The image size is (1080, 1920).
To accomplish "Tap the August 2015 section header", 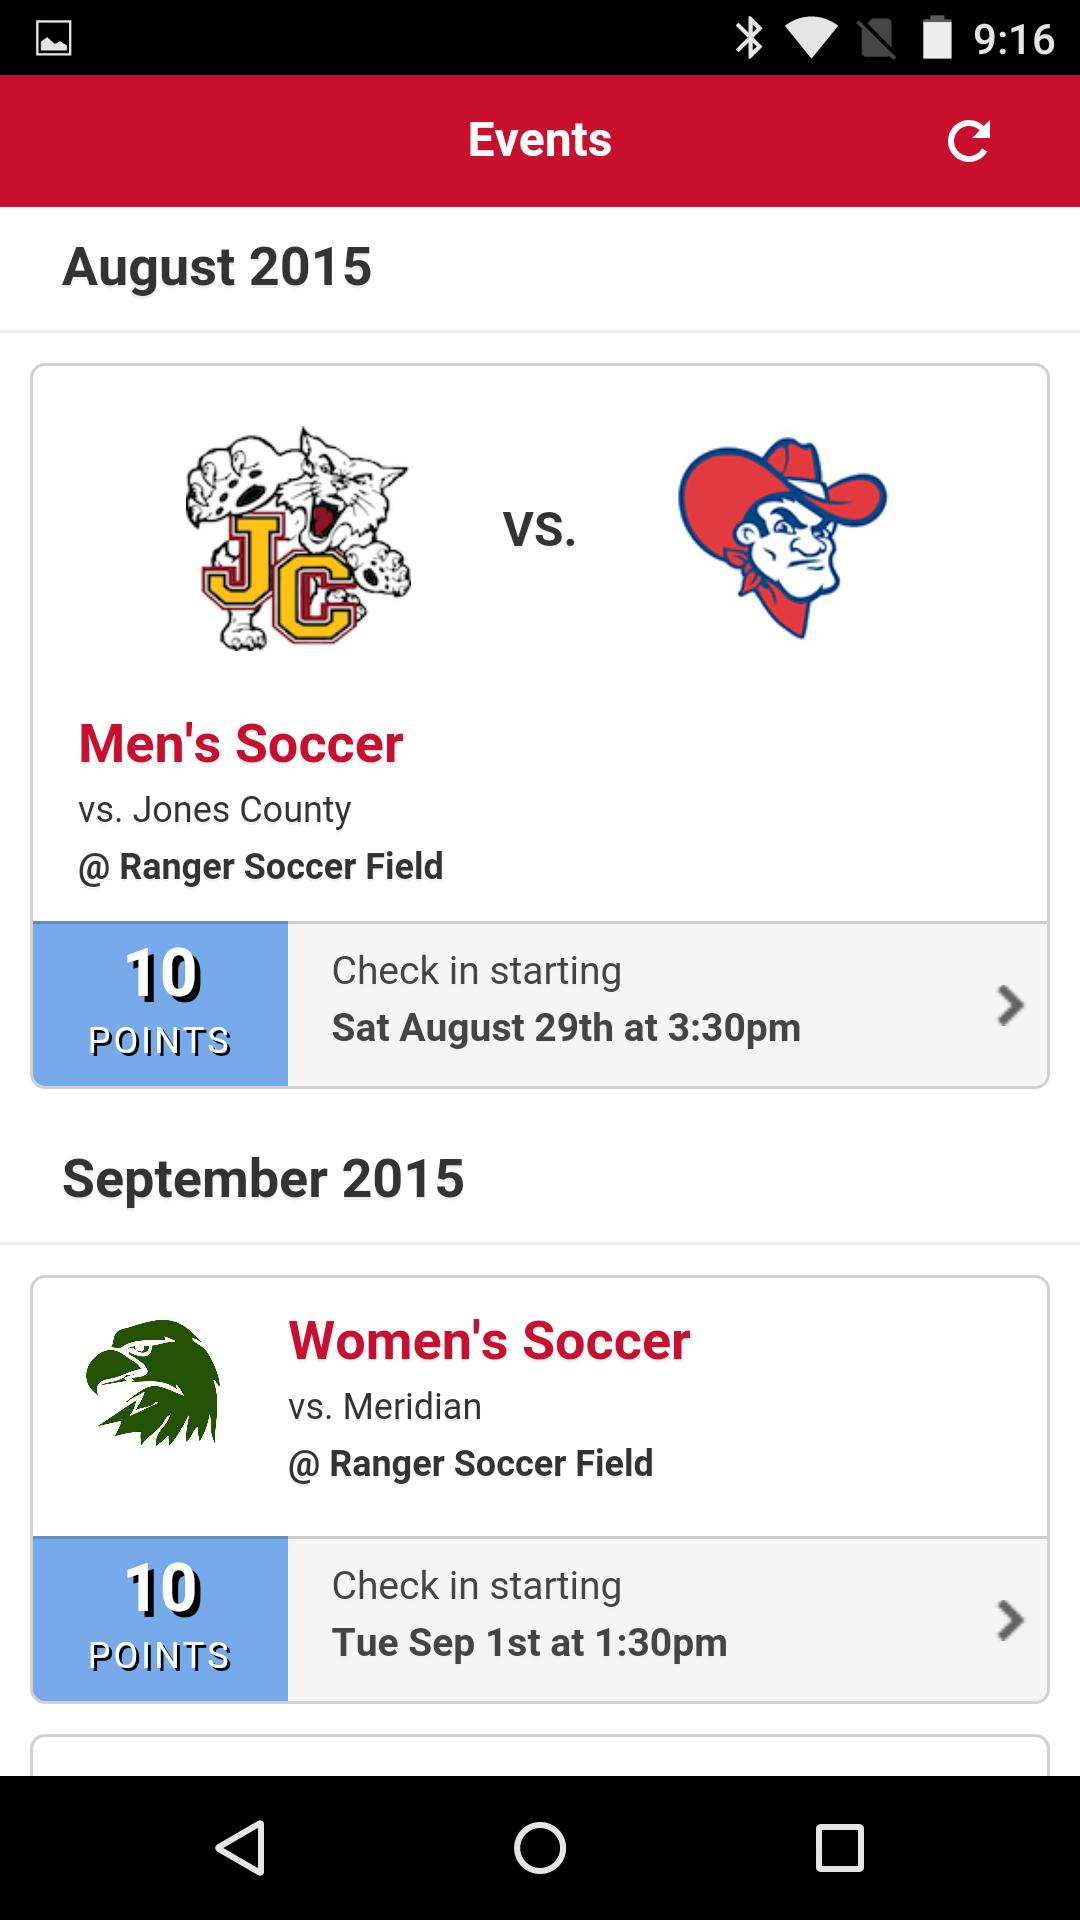I will coord(217,267).
